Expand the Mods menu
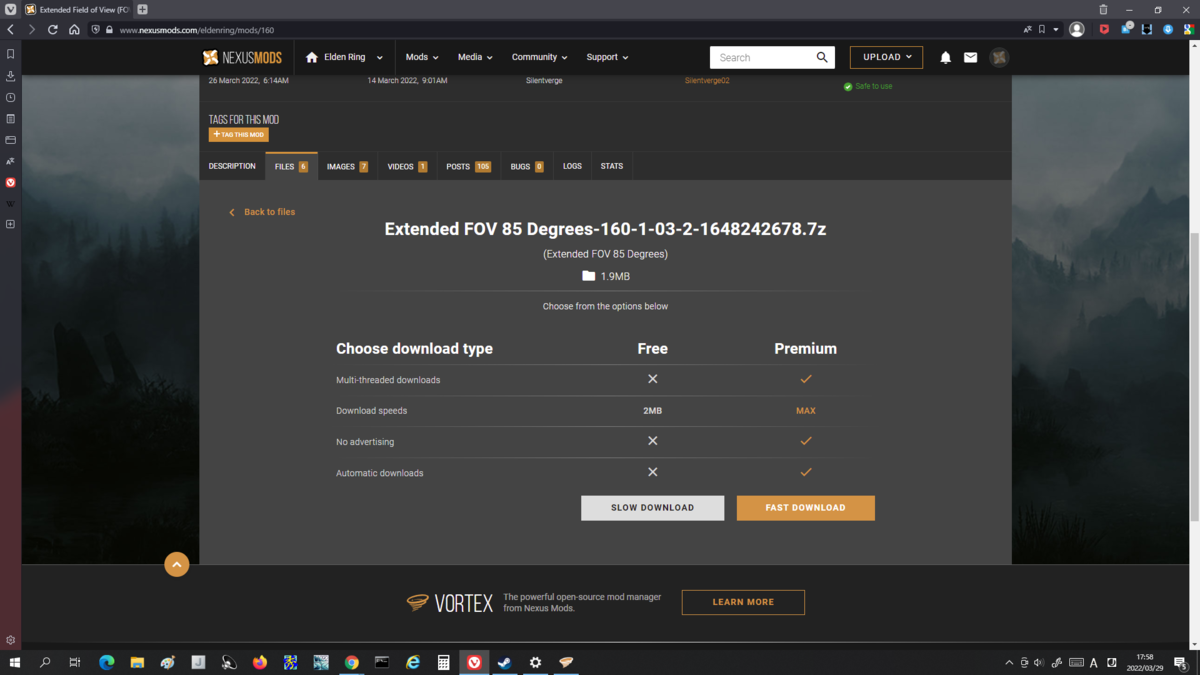The height and width of the screenshot is (675, 1200). (x=422, y=58)
